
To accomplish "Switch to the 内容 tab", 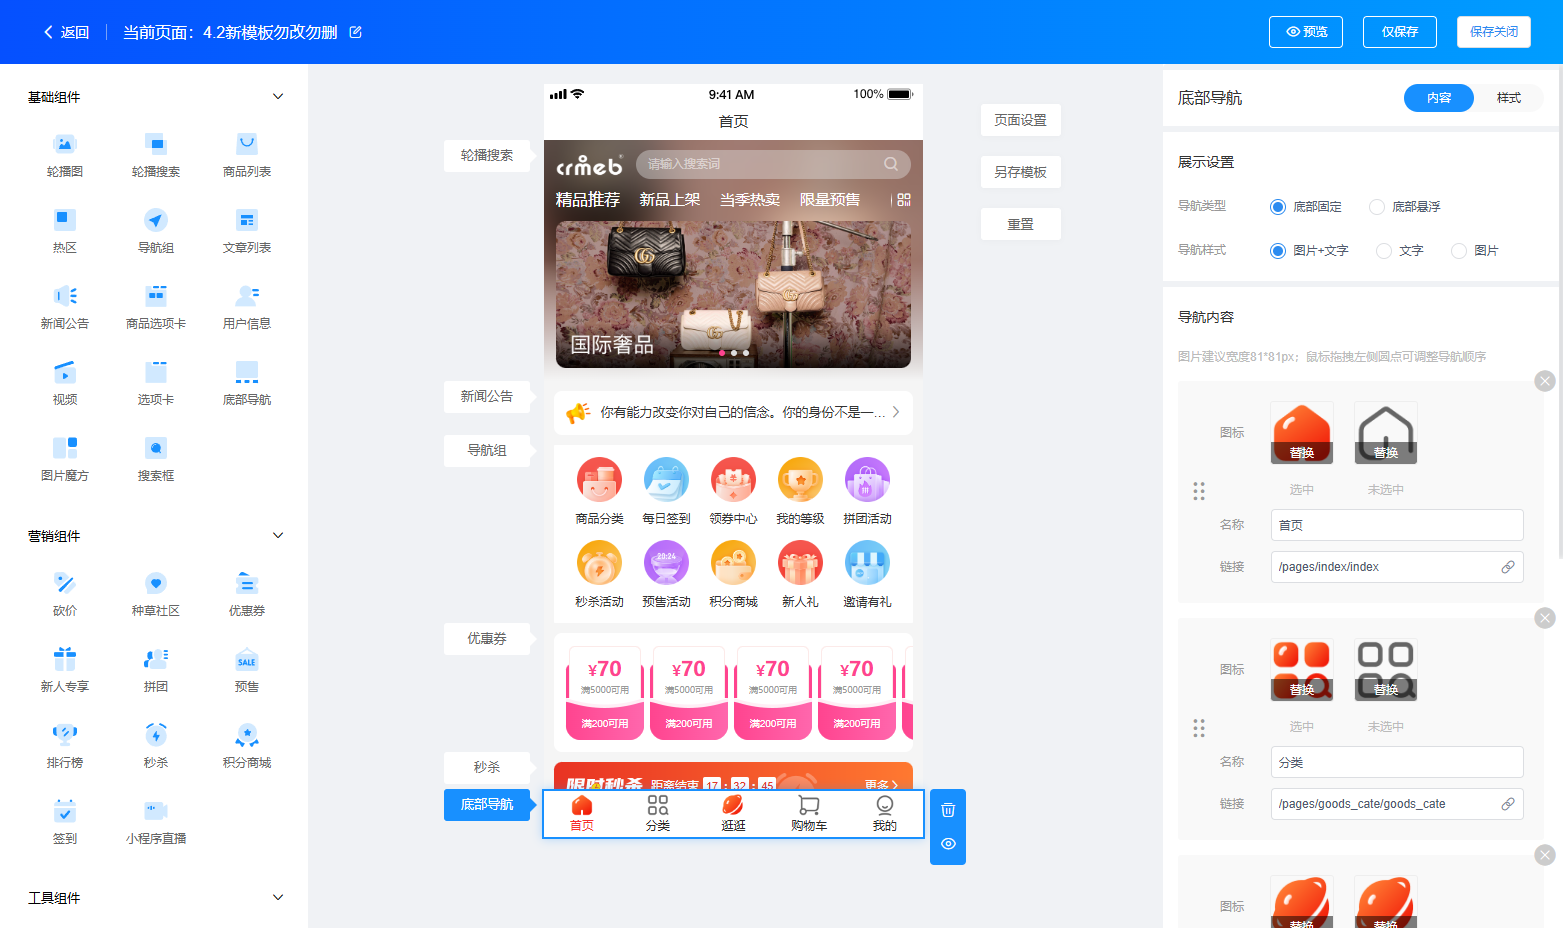I will click(1439, 98).
